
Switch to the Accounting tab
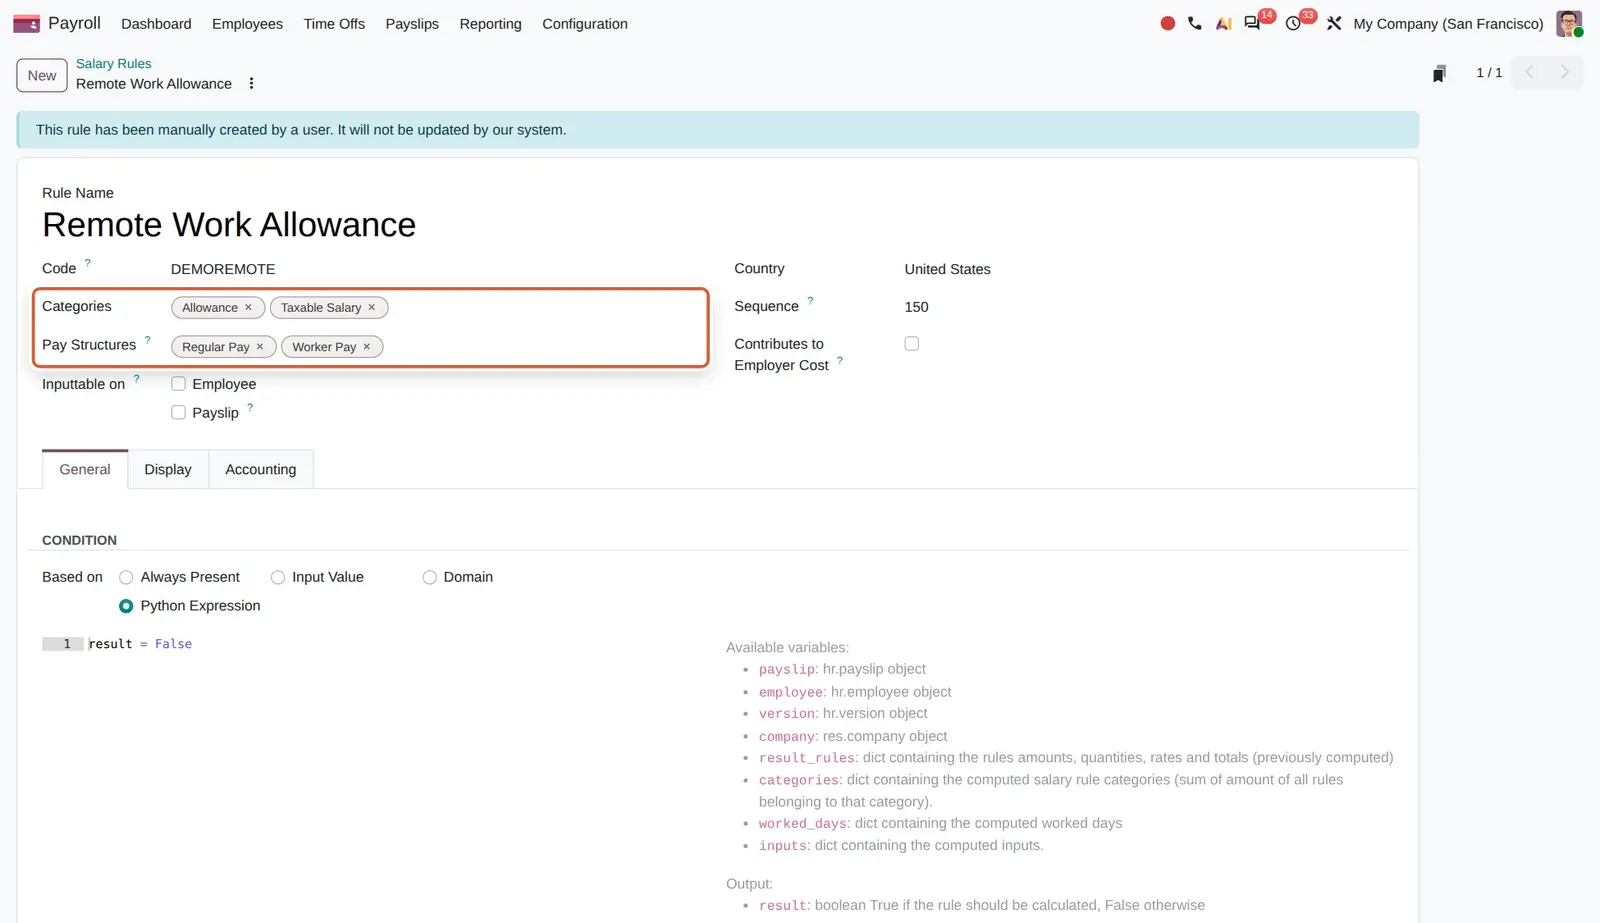coord(261,469)
